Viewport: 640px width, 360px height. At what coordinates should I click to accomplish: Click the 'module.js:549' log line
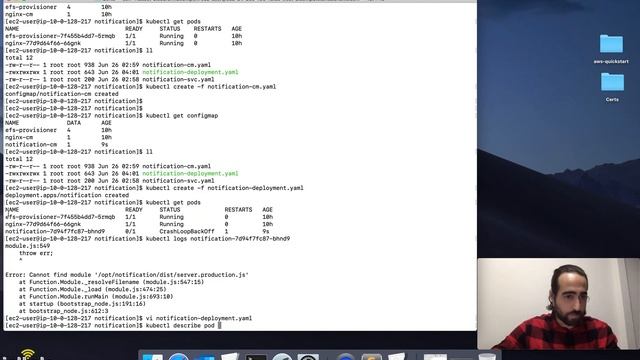point(27,246)
